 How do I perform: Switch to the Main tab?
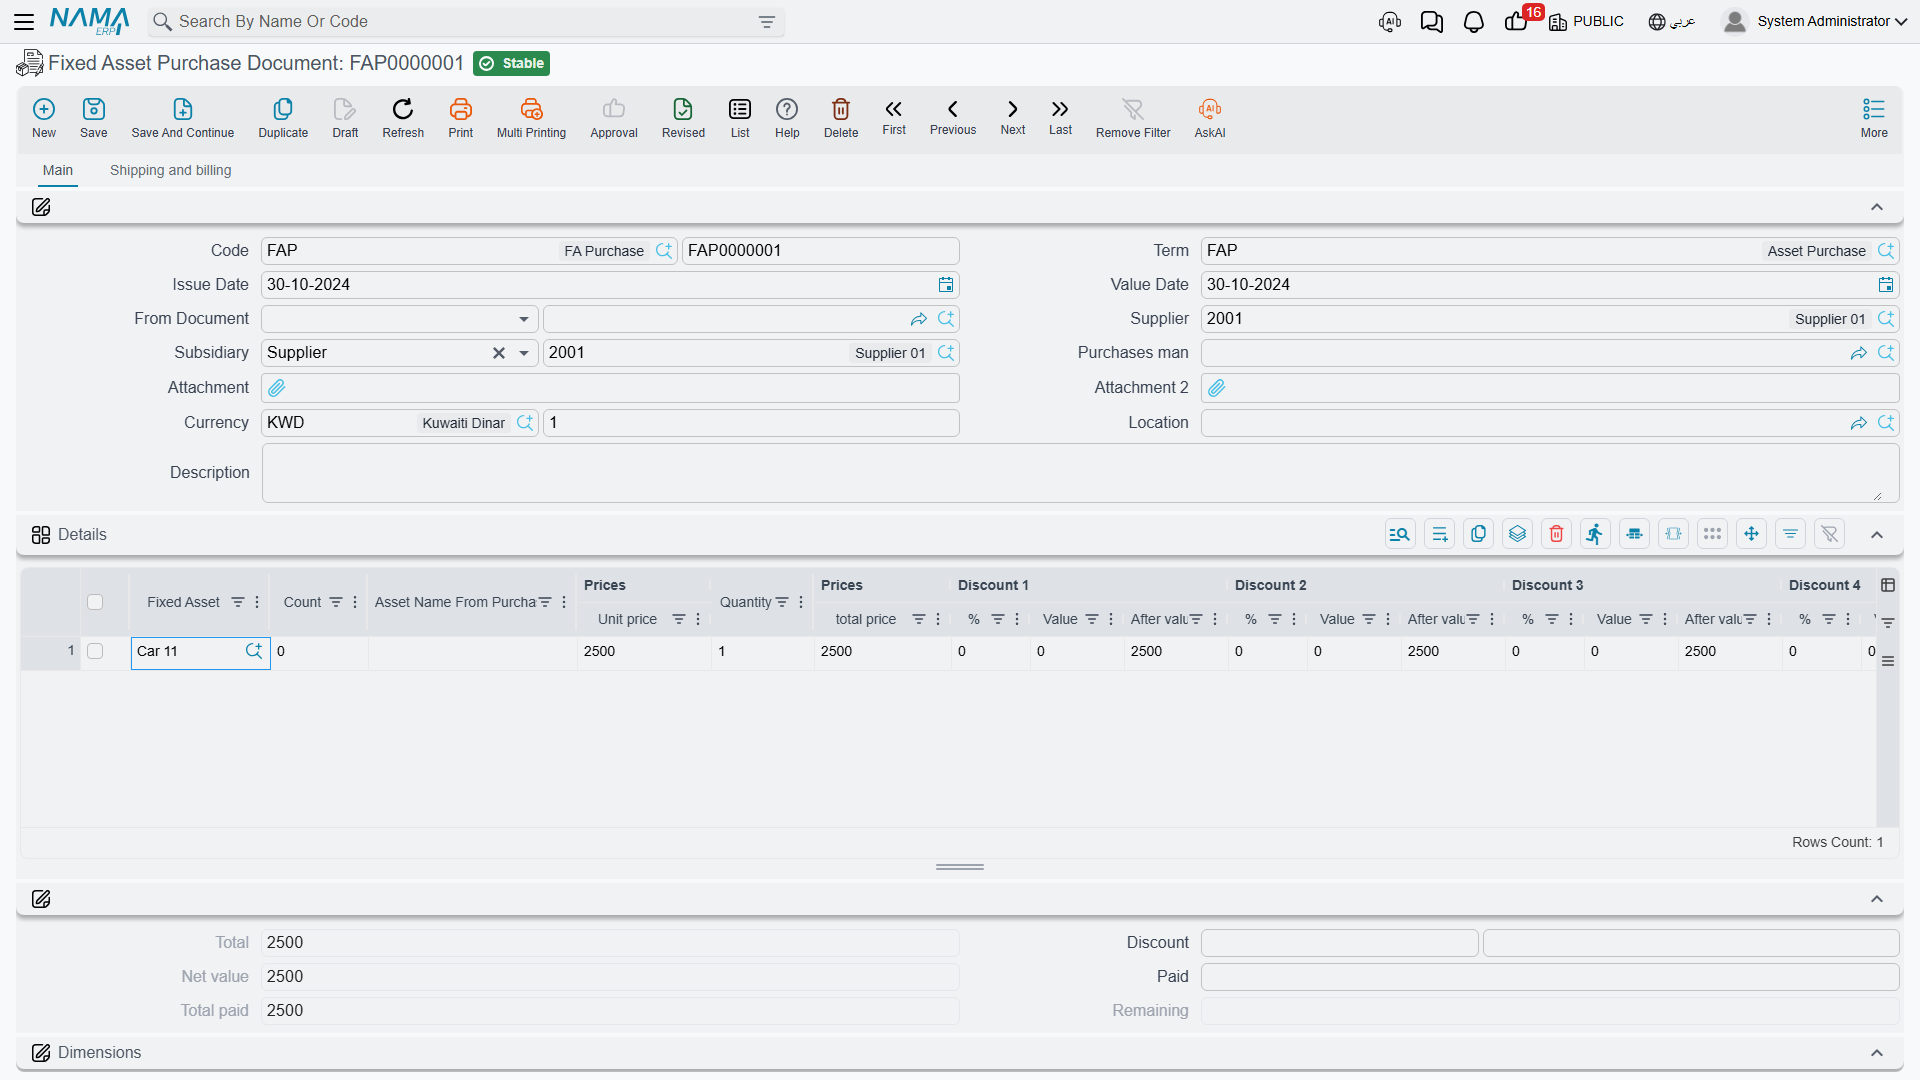[x=58, y=170]
